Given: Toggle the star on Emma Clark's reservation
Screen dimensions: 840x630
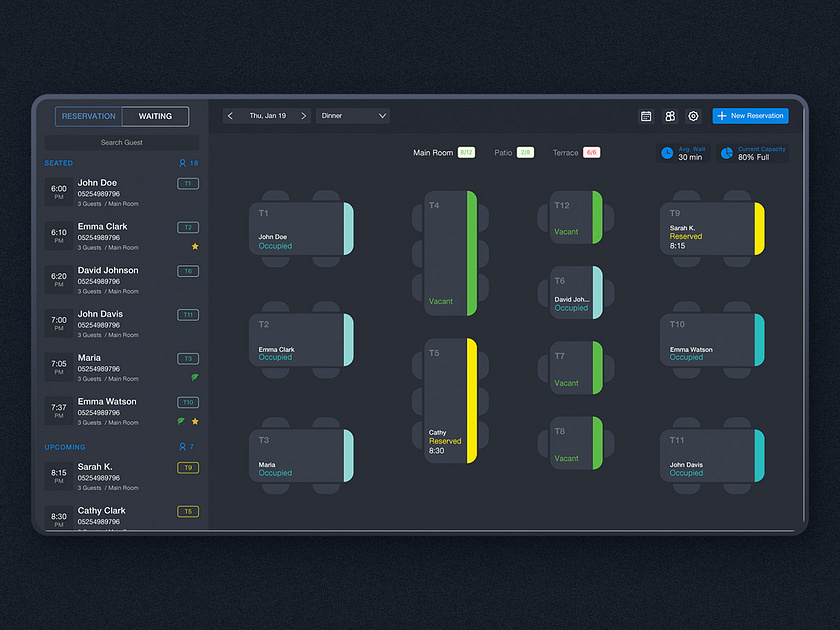Looking at the screenshot, I should pos(196,246).
